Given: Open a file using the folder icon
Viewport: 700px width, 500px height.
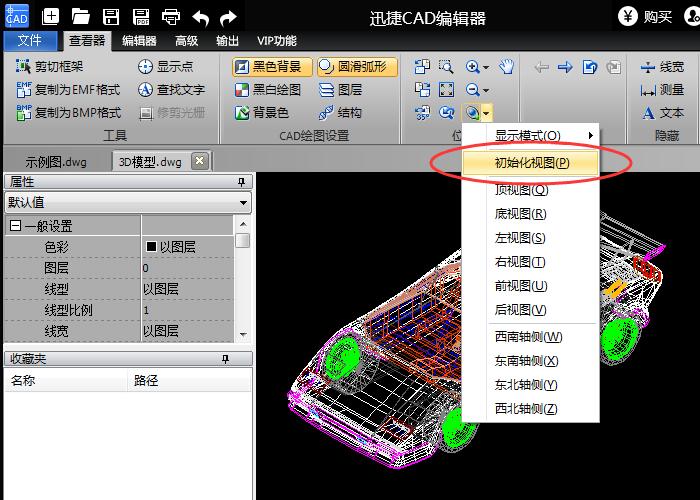Looking at the screenshot, I should point(80,17).
